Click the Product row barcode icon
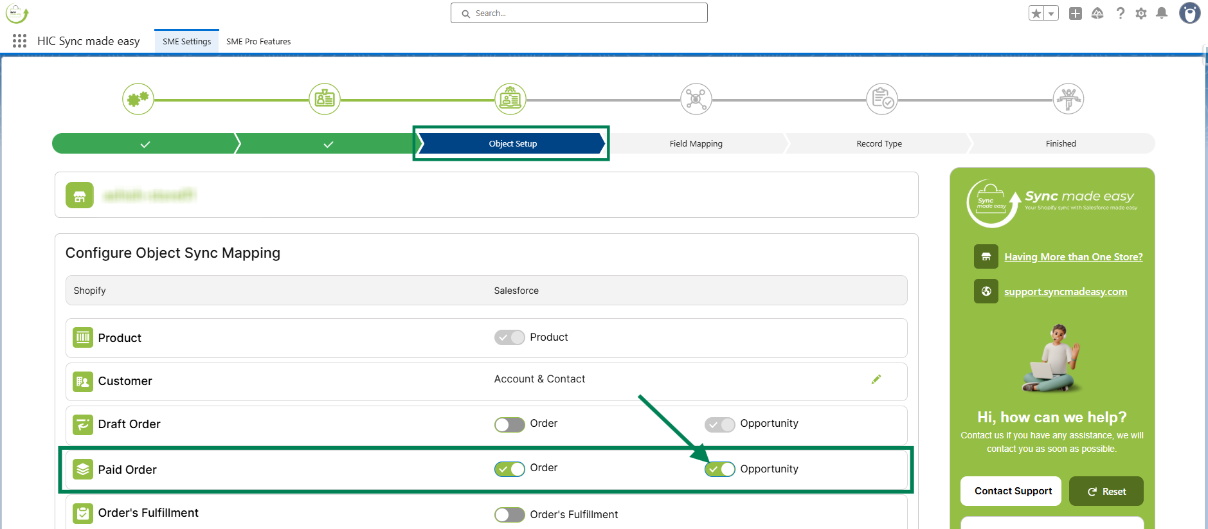 click(83, 338)
